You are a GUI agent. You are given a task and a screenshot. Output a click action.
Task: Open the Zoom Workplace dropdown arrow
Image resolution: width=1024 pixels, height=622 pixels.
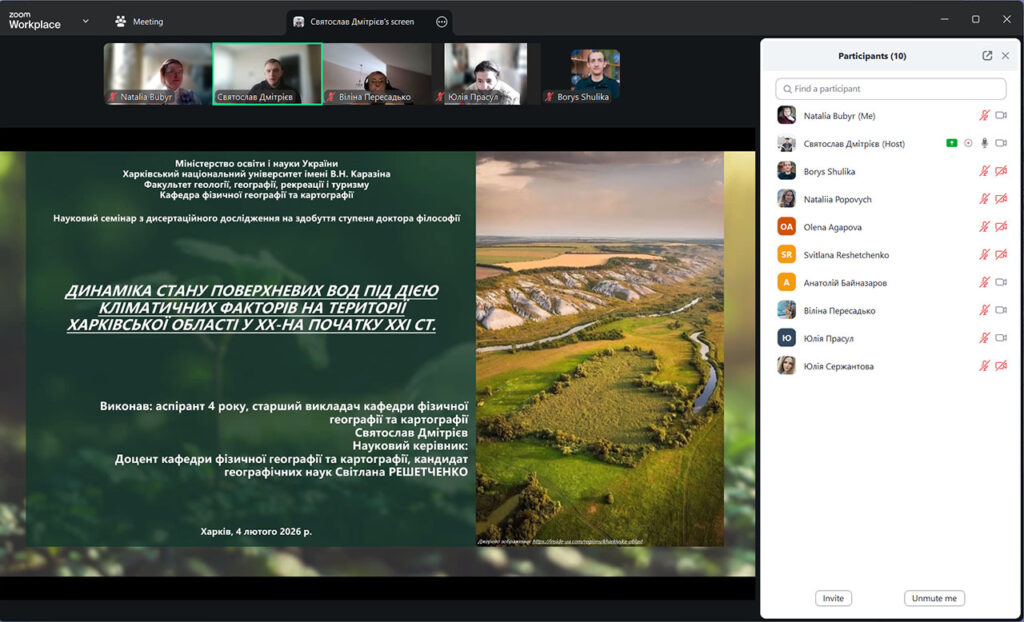coord(85,21)
